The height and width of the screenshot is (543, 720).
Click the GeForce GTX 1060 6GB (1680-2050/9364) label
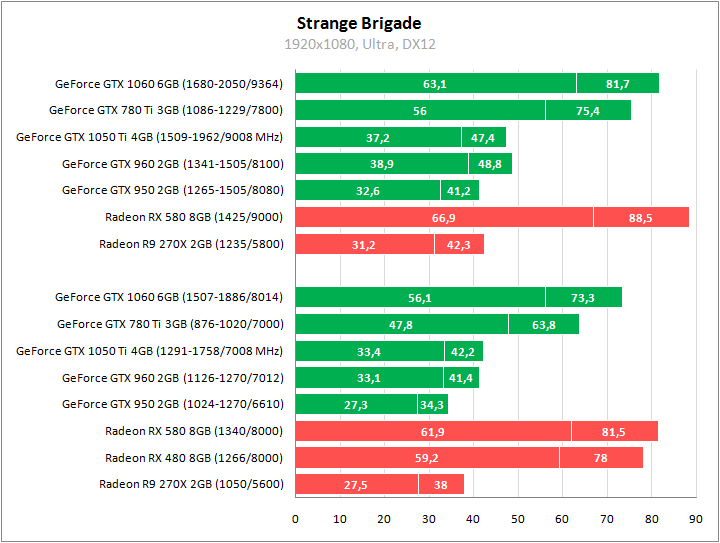(170, 84)
